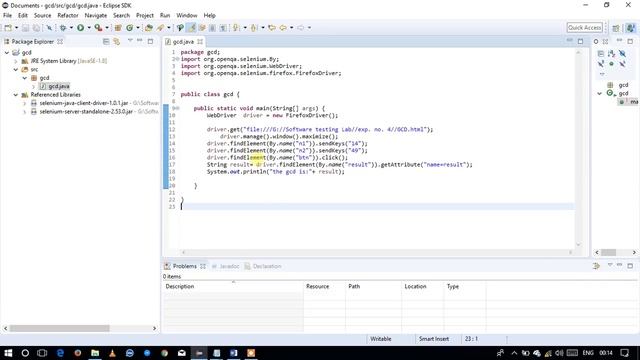Collapse the src folder node
640x360 pixels.
click(x=16, y=69)
